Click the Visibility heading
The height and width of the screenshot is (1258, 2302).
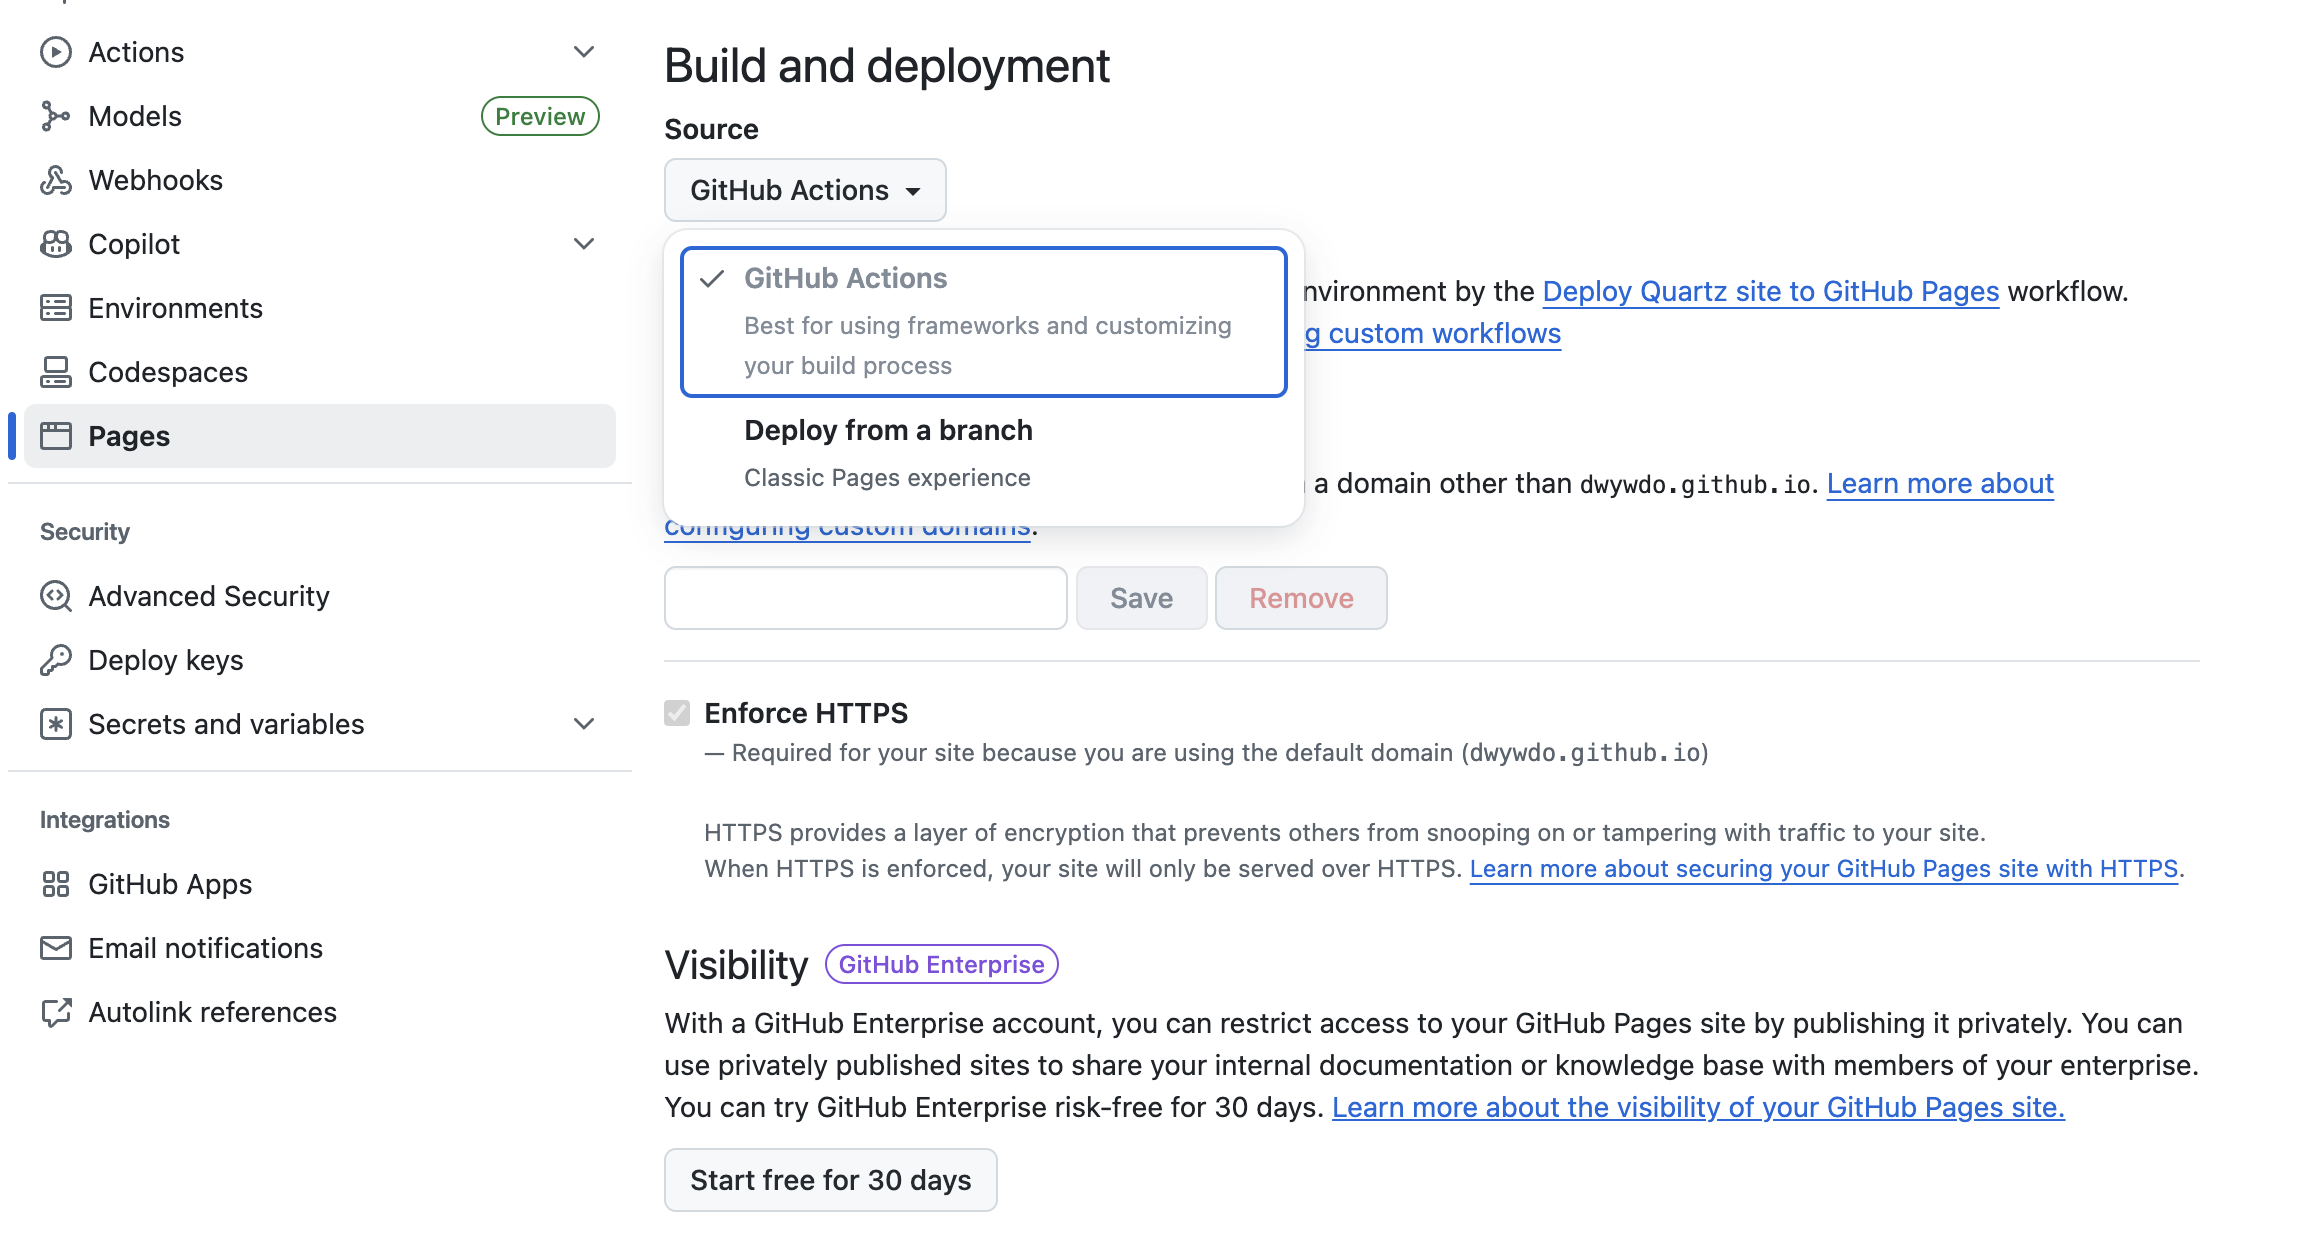click(736, 965)
